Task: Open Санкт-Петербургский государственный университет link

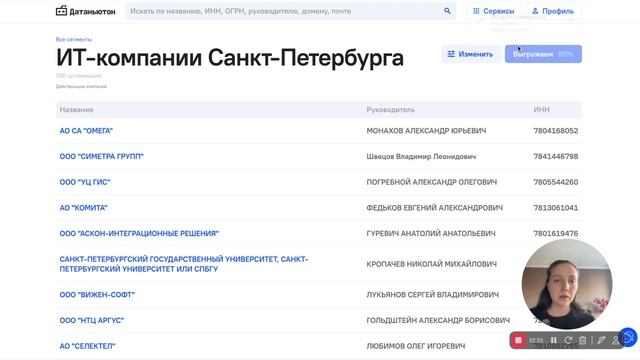Action: click(x=184, y=264)
